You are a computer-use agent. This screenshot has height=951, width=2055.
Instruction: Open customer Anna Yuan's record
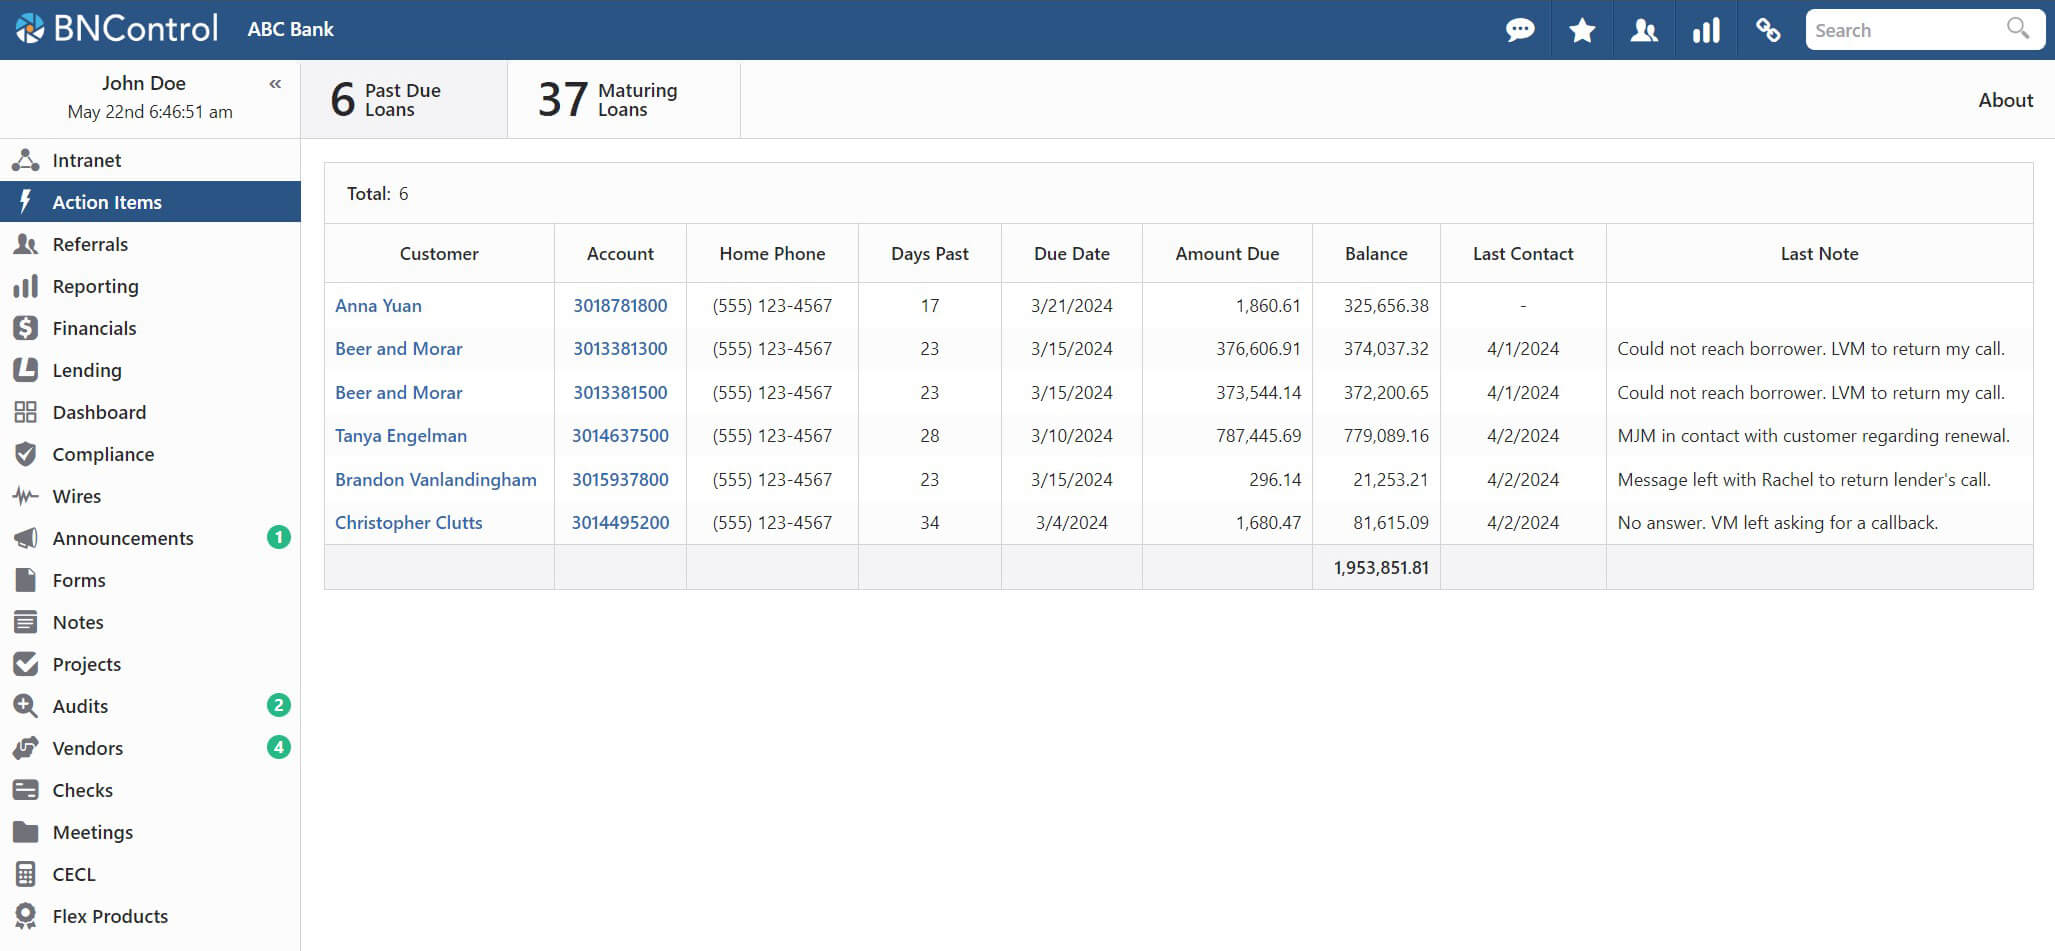pyautogui.click(x=378, y=306)
